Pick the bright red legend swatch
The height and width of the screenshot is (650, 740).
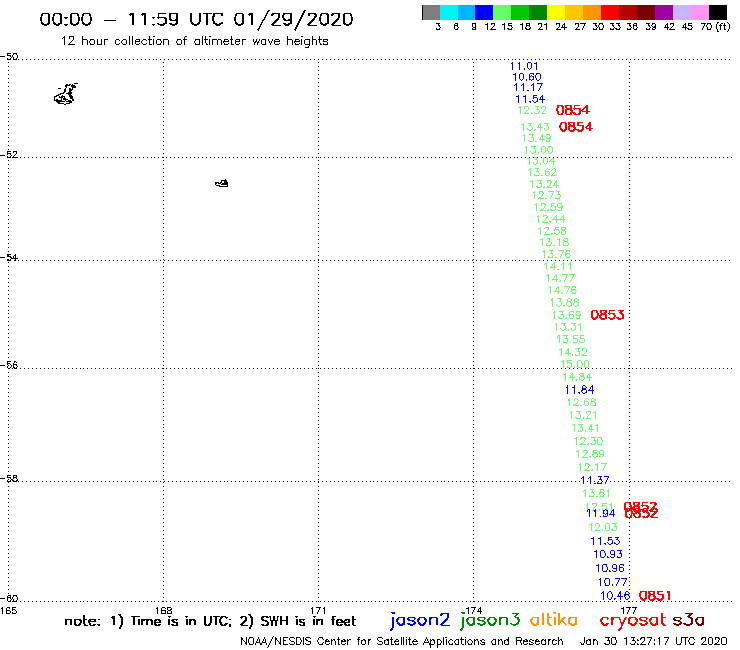point(610,13)
